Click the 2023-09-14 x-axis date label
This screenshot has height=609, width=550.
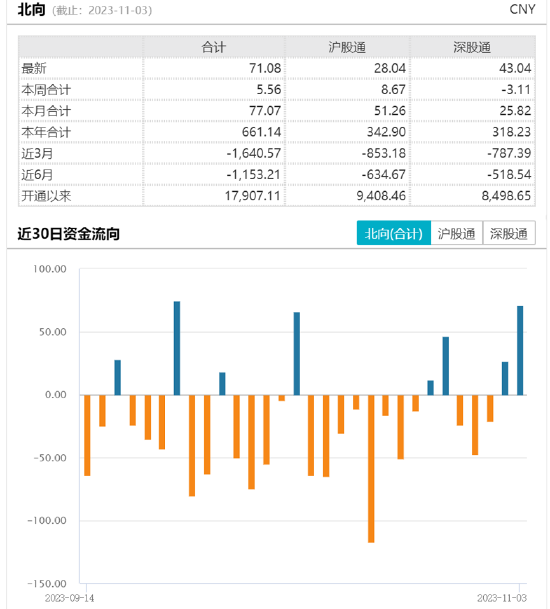coord(70,598)
